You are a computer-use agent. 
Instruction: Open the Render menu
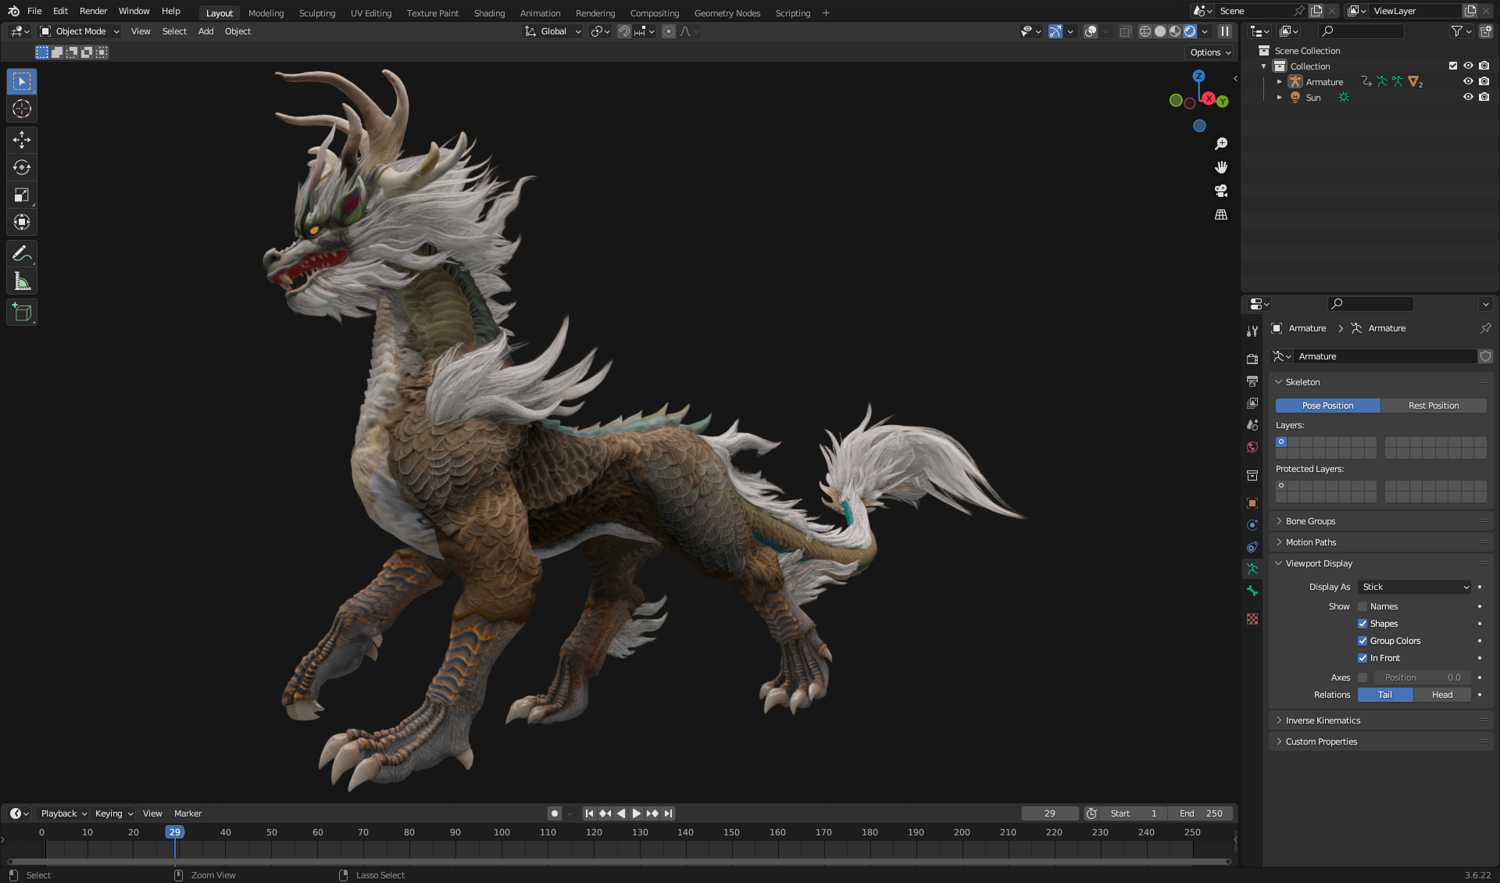(x=93, y=11)
